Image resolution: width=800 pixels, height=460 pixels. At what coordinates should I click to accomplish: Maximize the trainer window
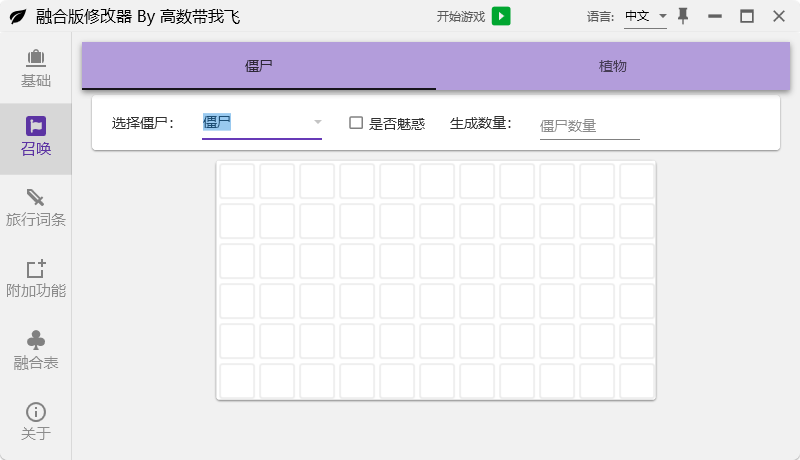click(x=746, y=16)
